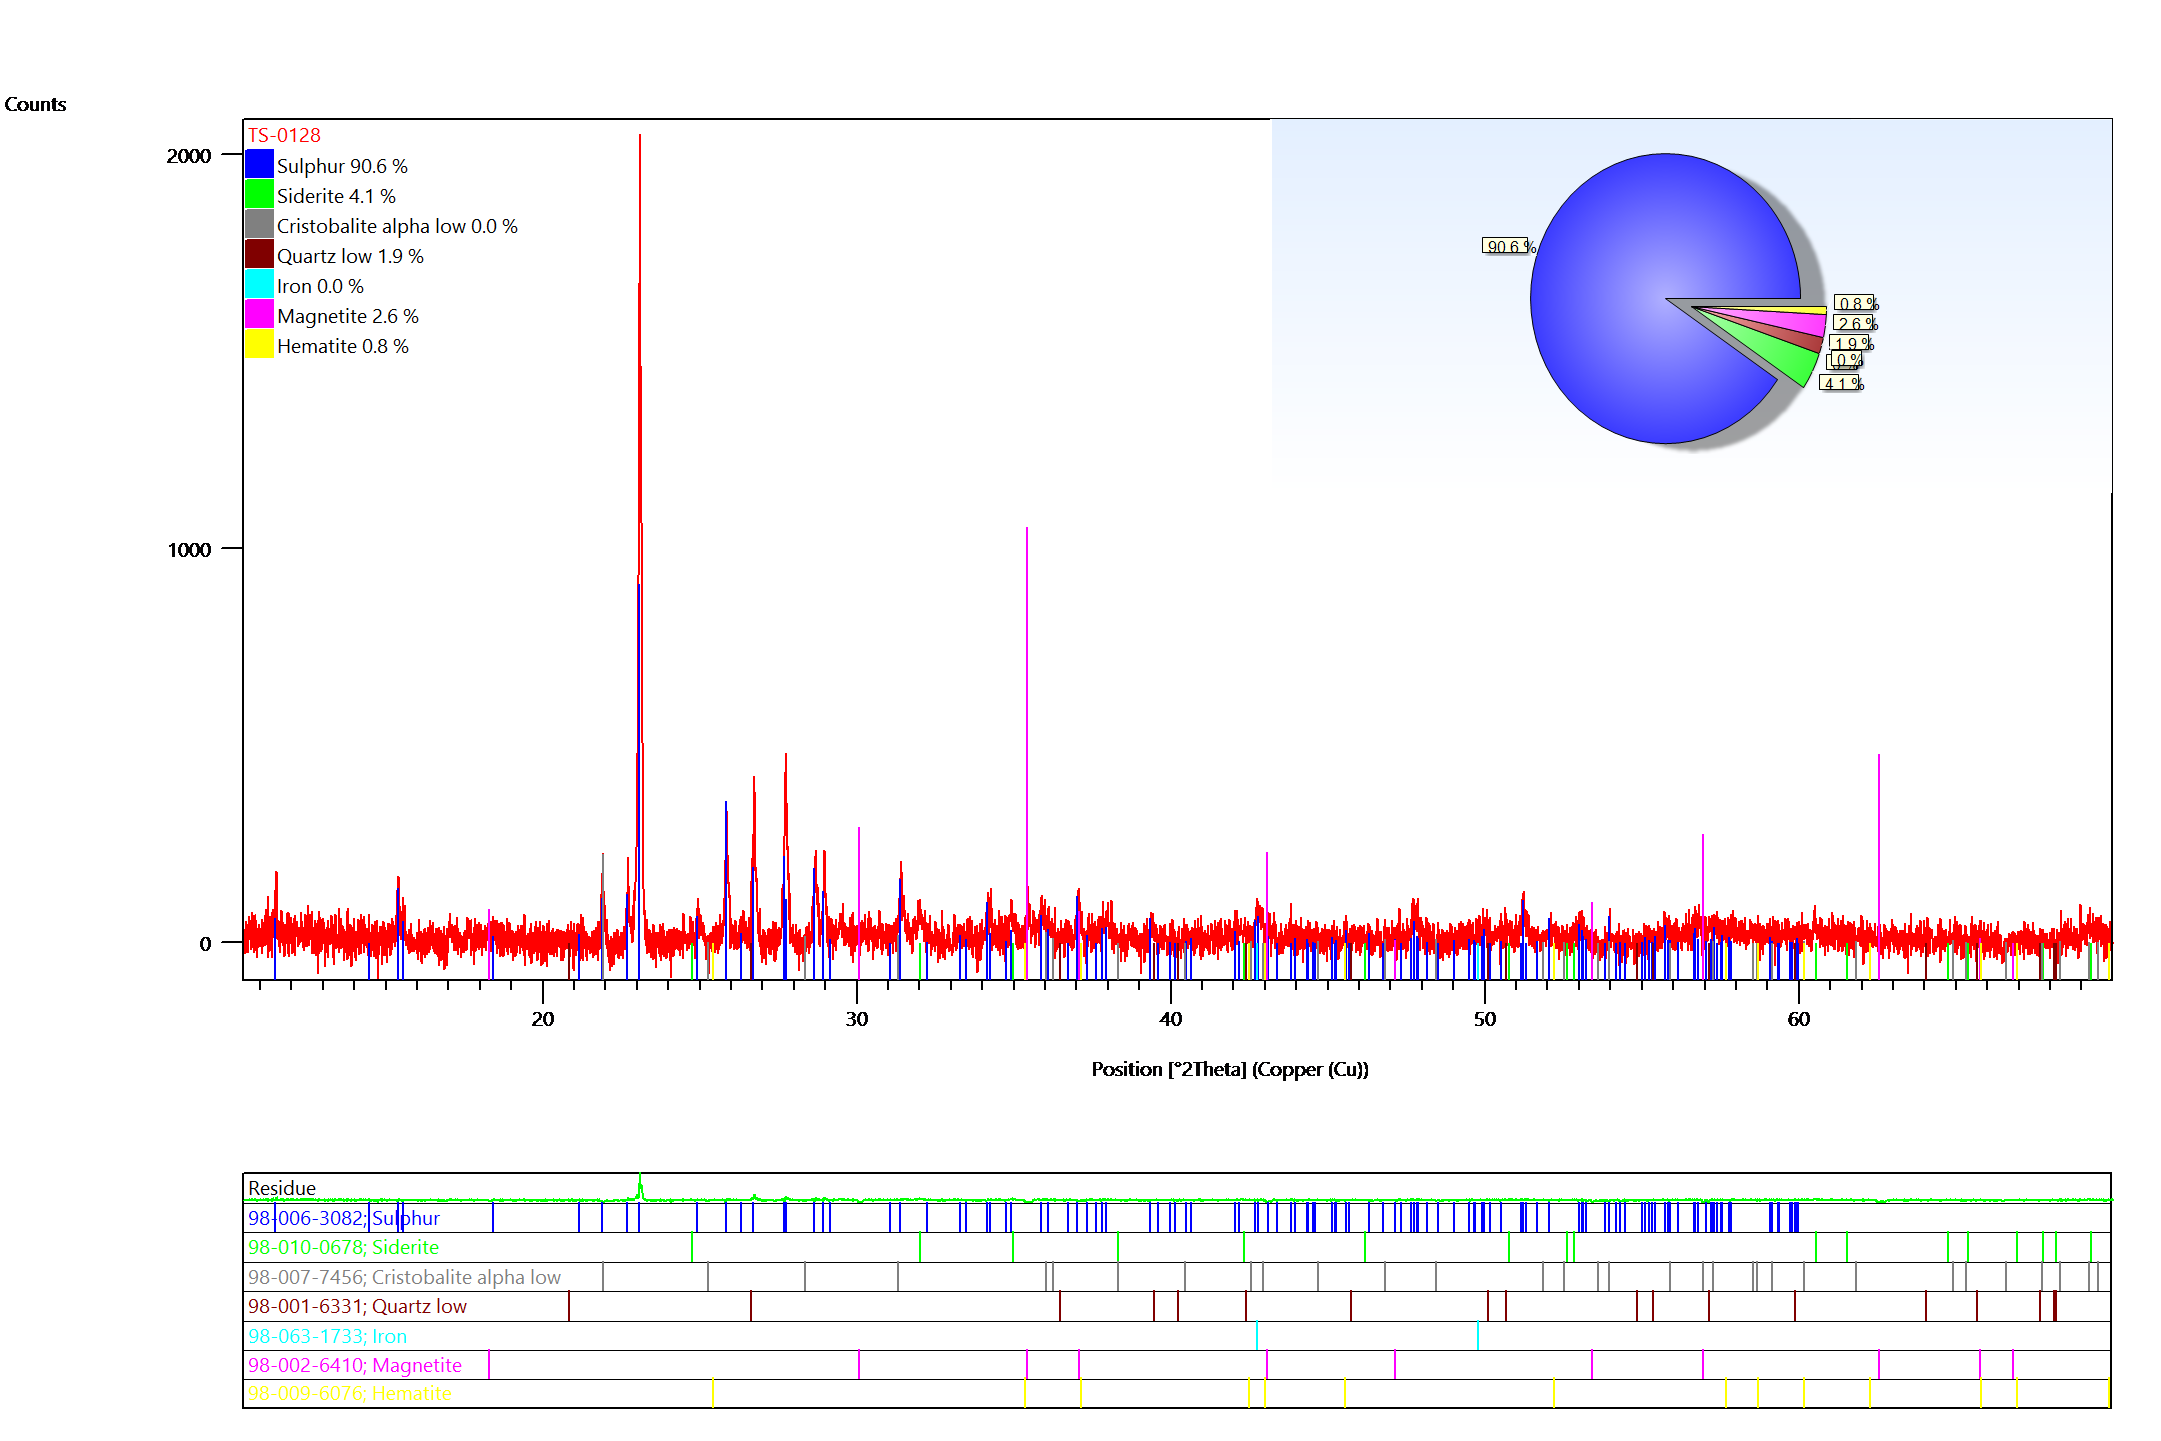
Task: Select the 98-001-6331; Quartz low row
Action: [x=357, y=1306]
